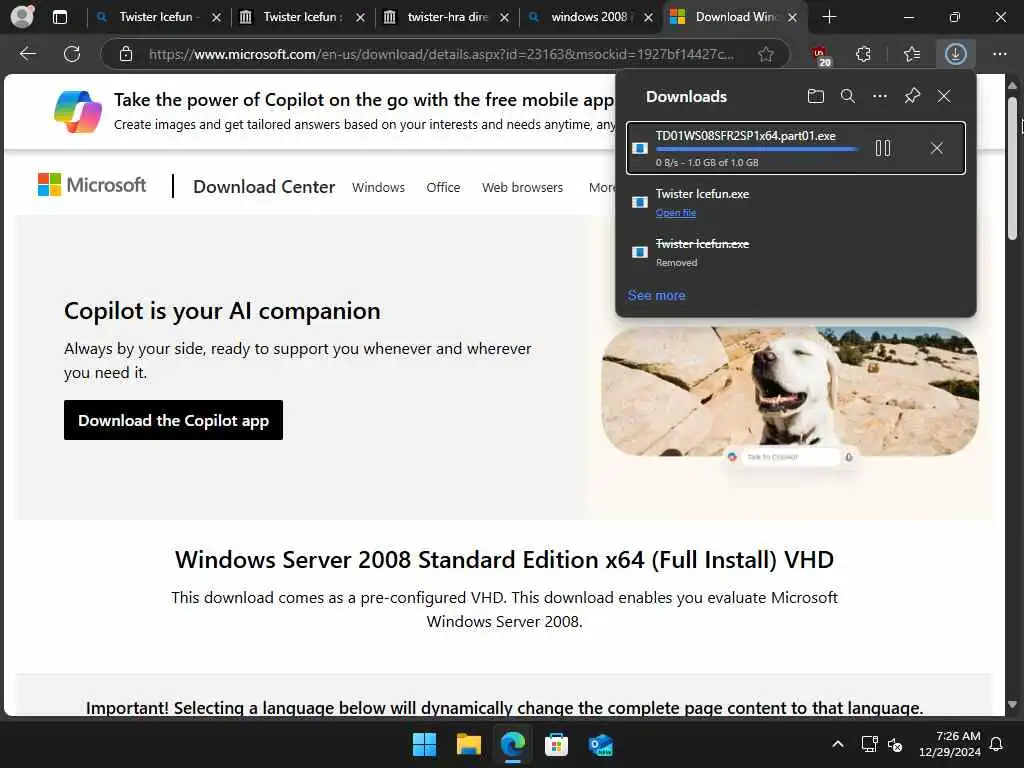Open more options in Downloads panel

click(x=880, y=97)
